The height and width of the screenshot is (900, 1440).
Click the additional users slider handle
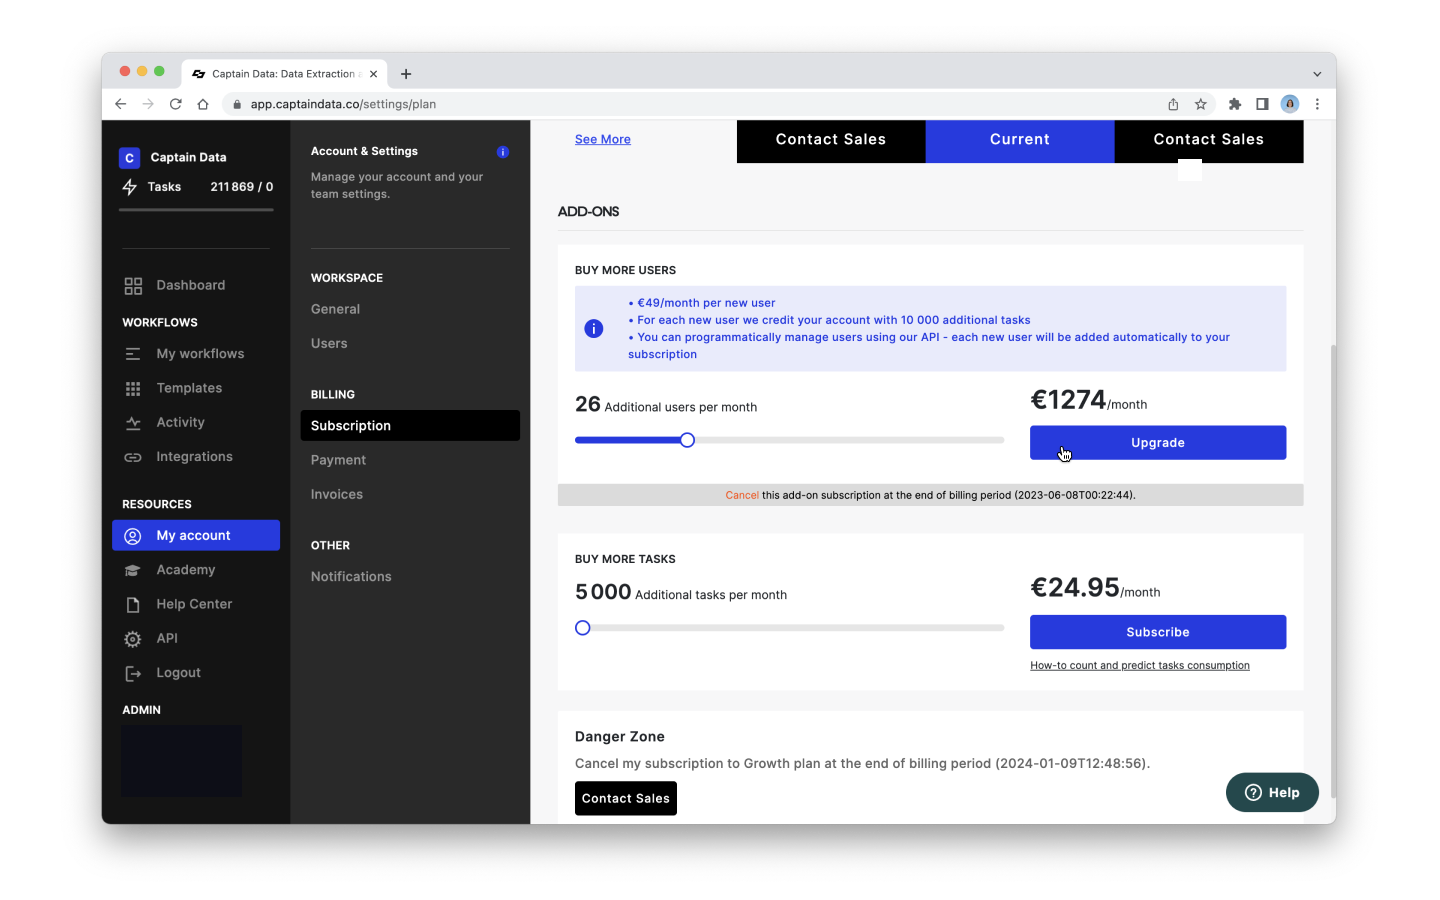pyautogui.click(x=687, y=440)
